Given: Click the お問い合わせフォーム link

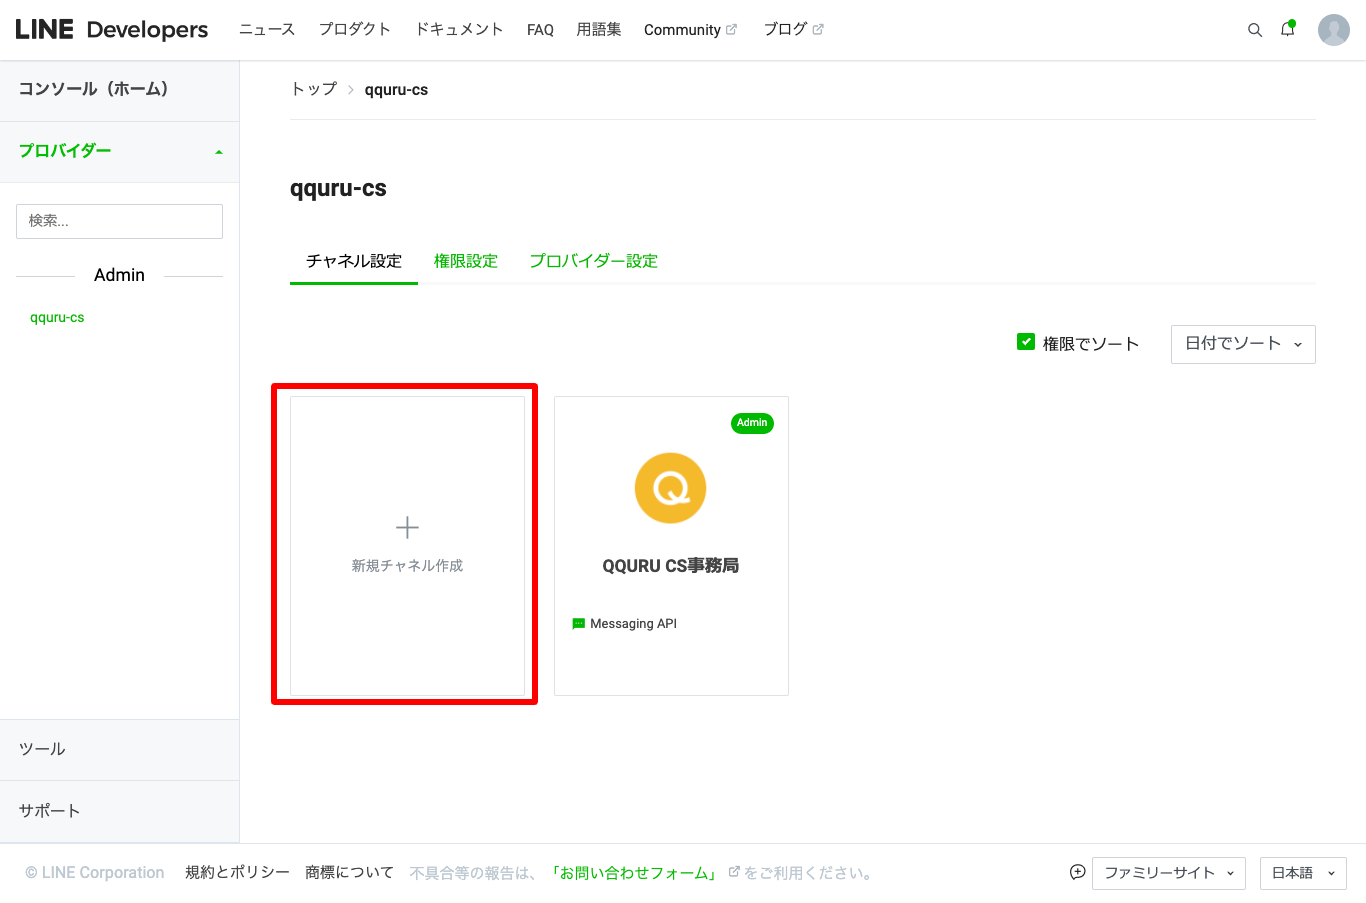Looking at the screenshot, I should (635, 873).
